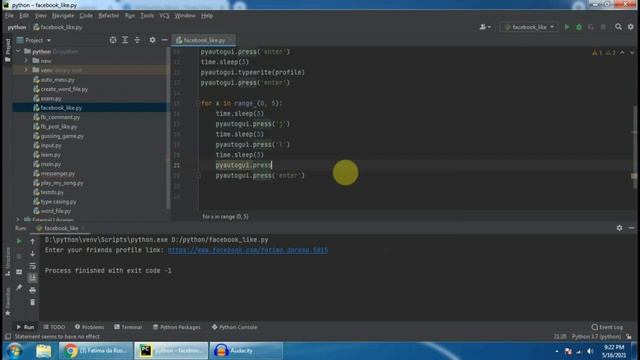Collapse all icon in Project panel header
Screen dimensions: 640x360
pos(137,40)
